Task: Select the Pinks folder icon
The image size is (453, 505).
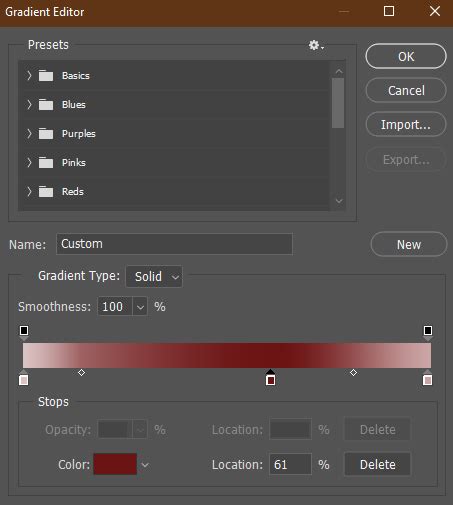Action: pos(46,163)
